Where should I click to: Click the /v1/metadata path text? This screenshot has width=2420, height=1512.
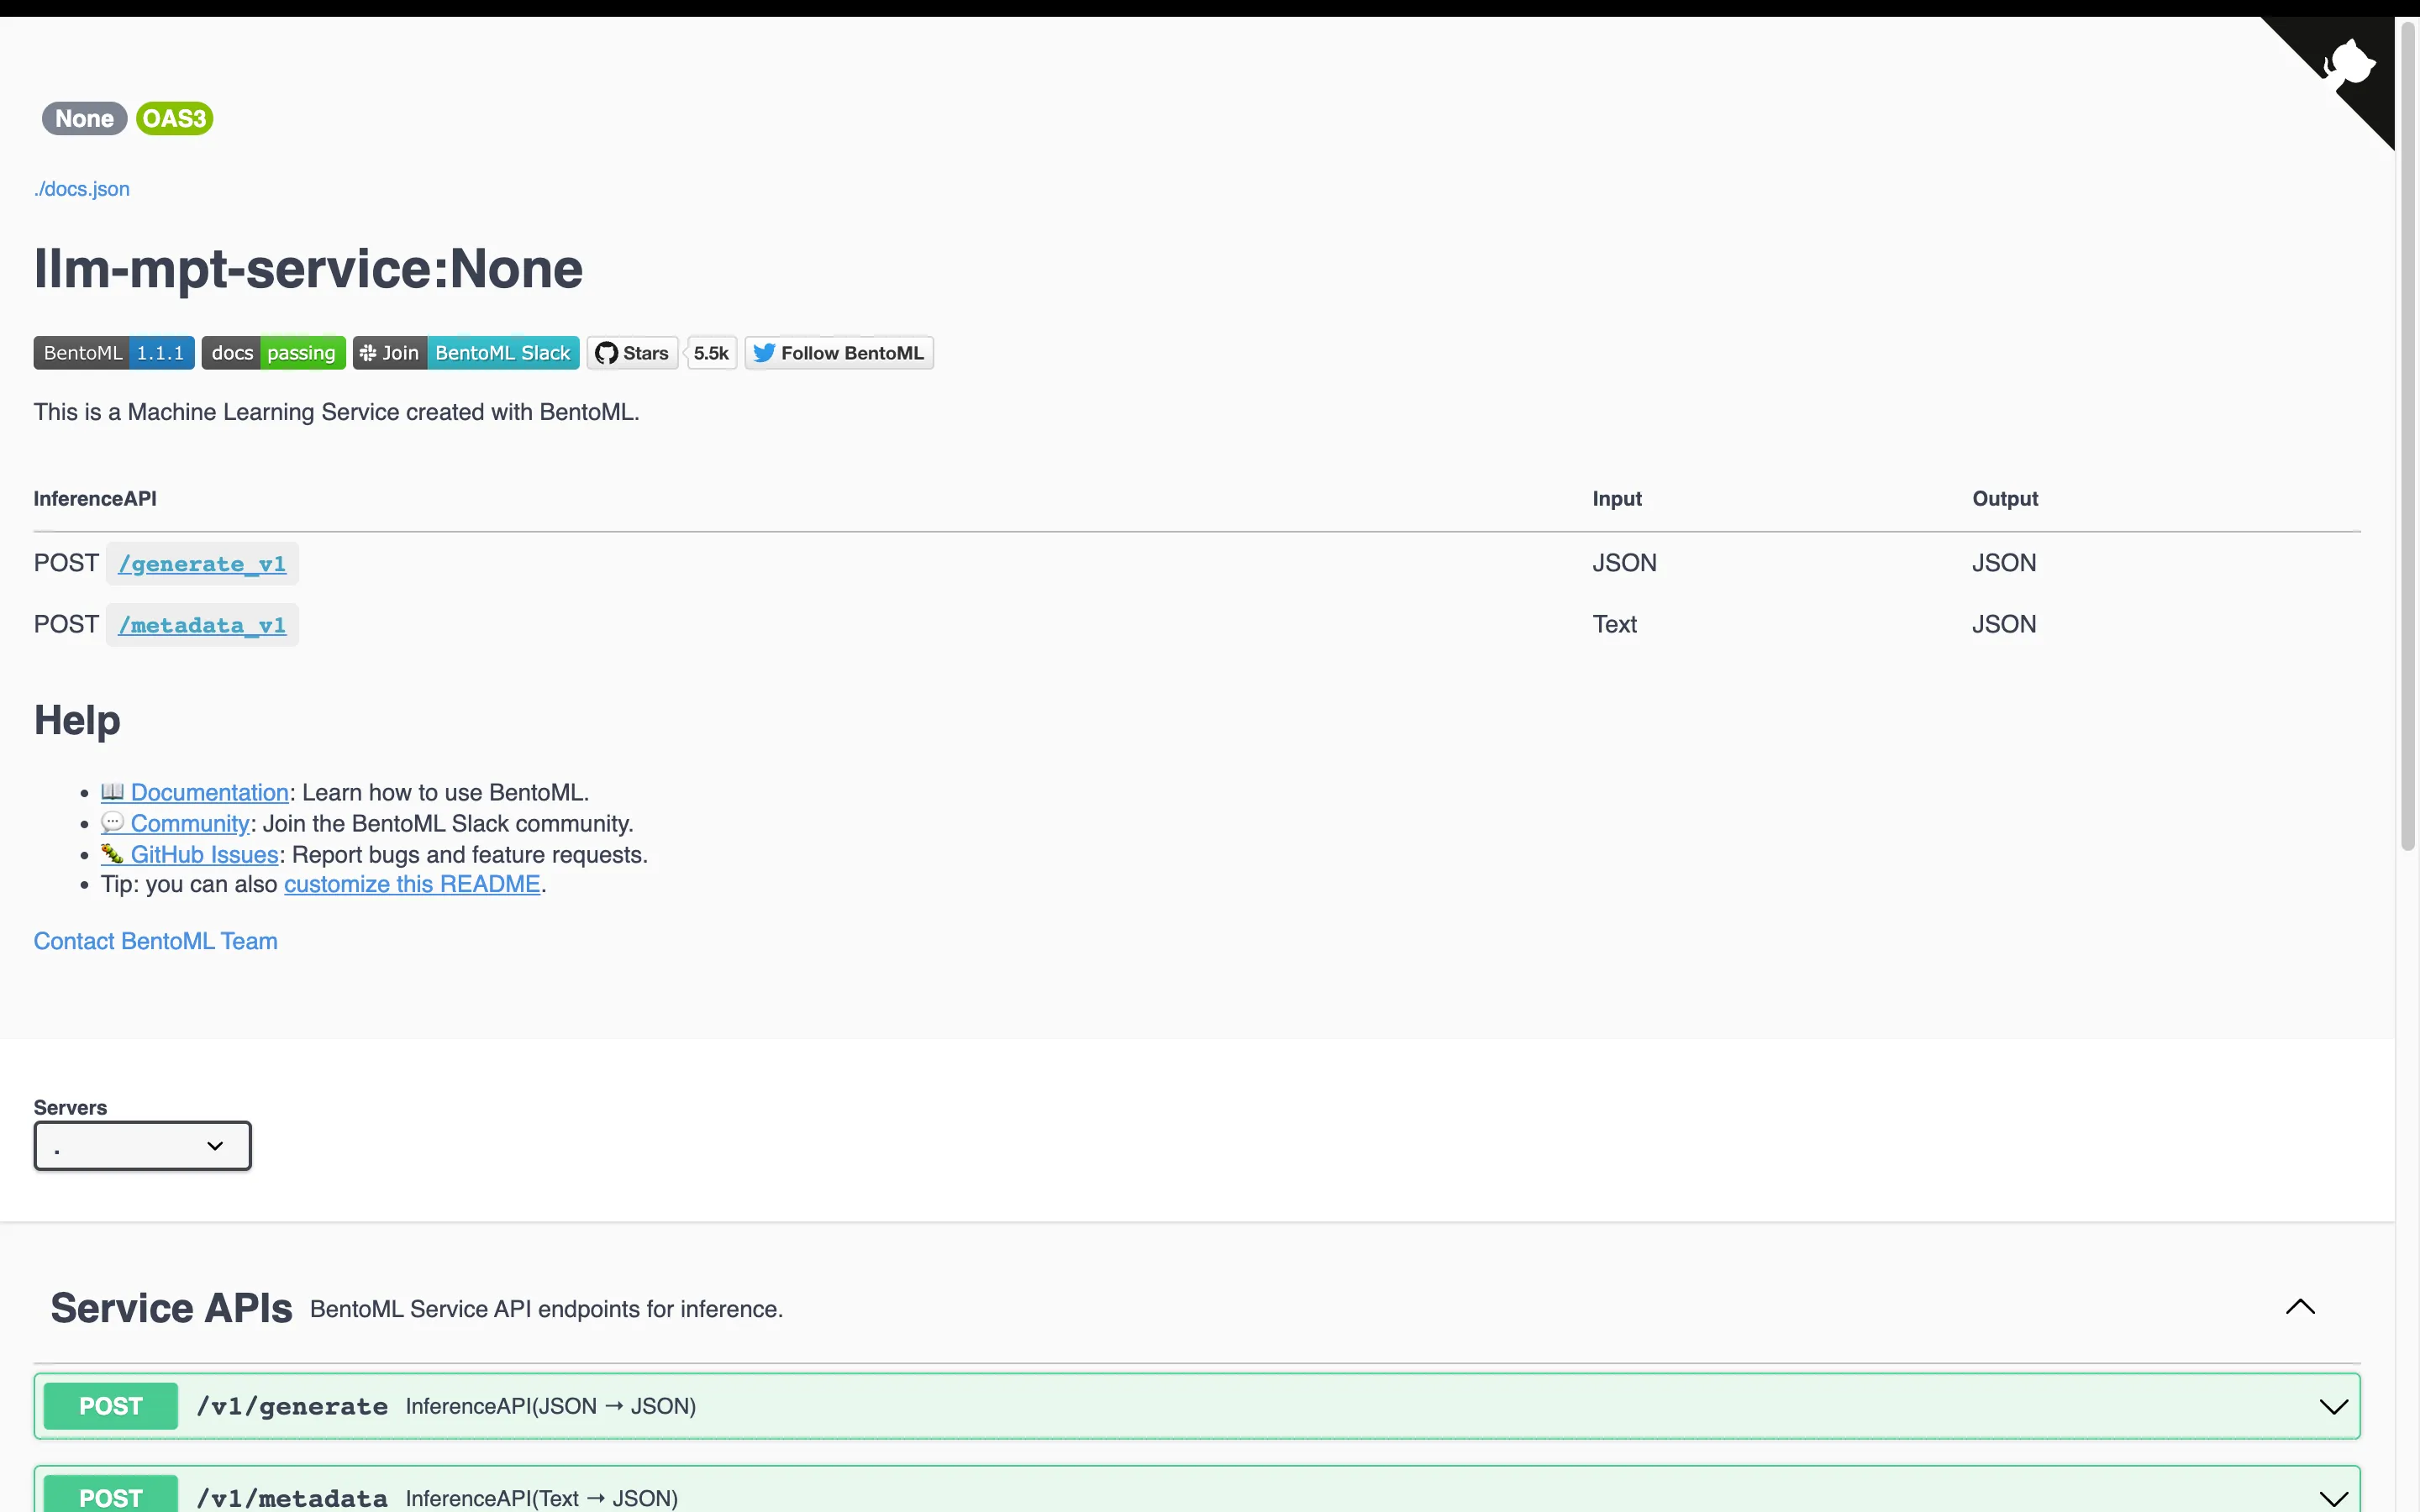point(292,1498)
